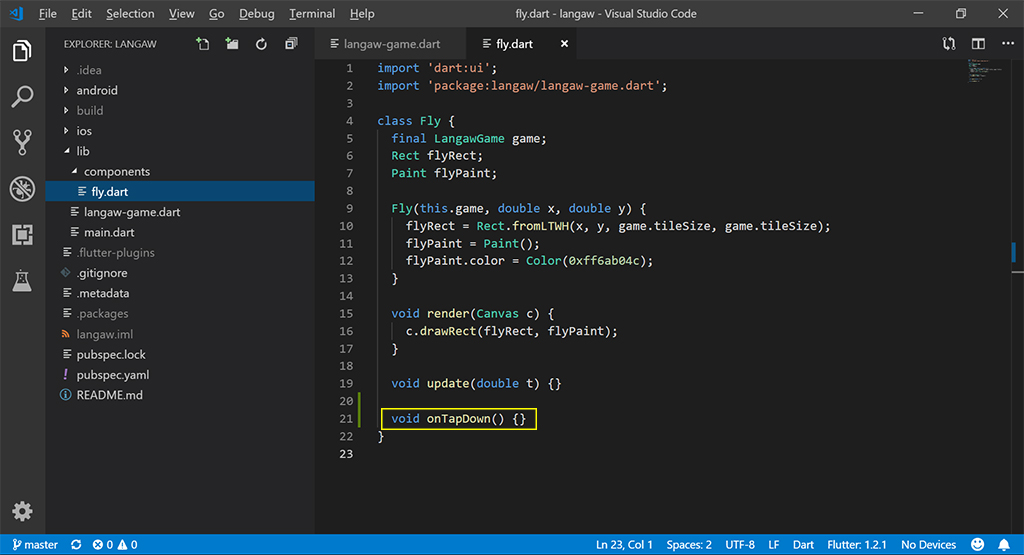Open the Terminal menu

(312, 14)
